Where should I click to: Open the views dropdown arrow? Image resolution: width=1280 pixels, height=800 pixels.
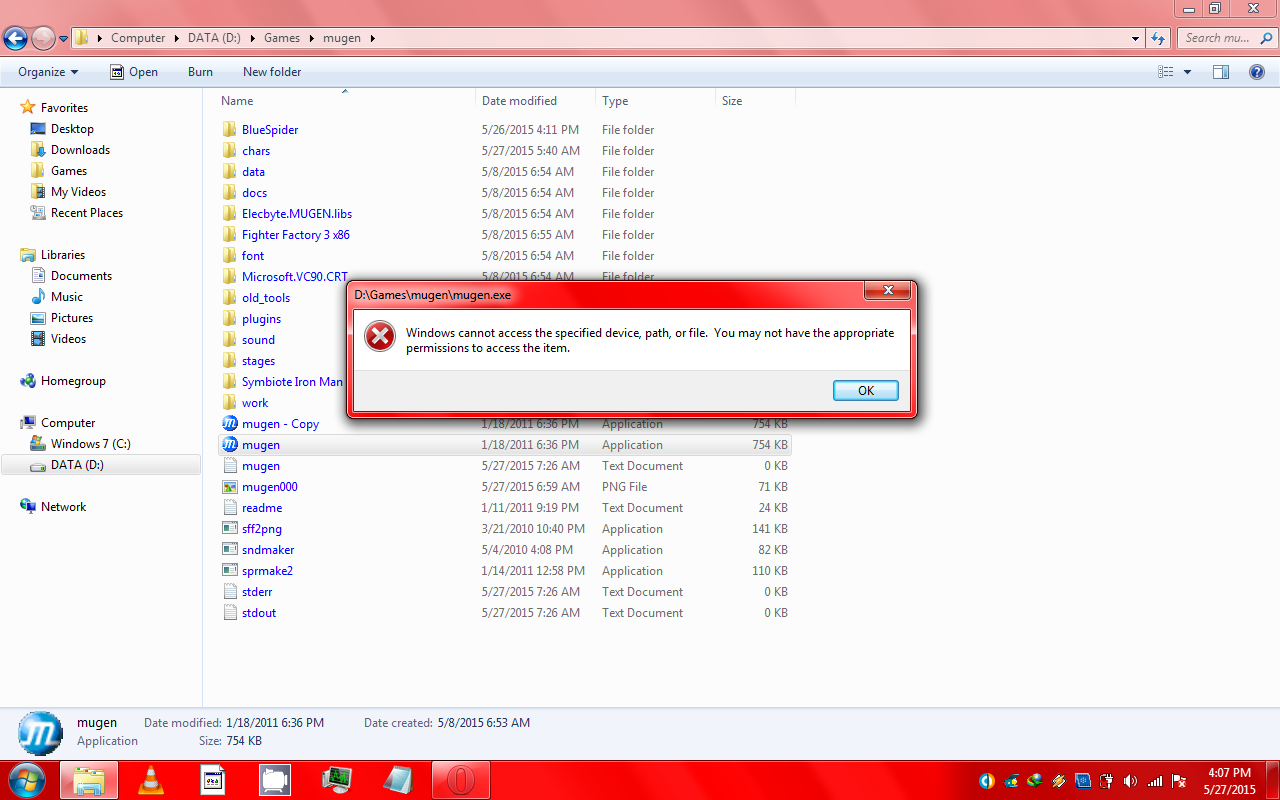[1188, 72]
